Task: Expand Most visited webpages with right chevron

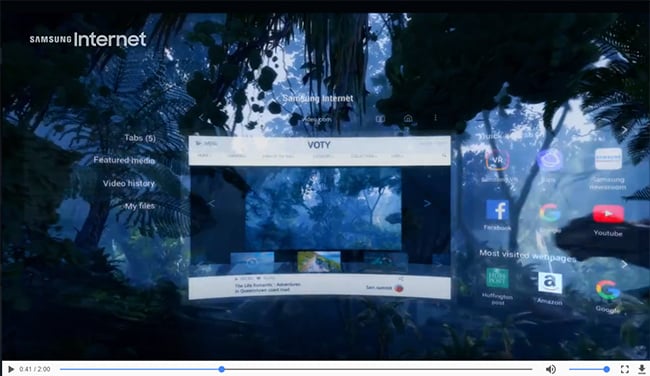Action: pyautogui.click(x=624, y=264)
